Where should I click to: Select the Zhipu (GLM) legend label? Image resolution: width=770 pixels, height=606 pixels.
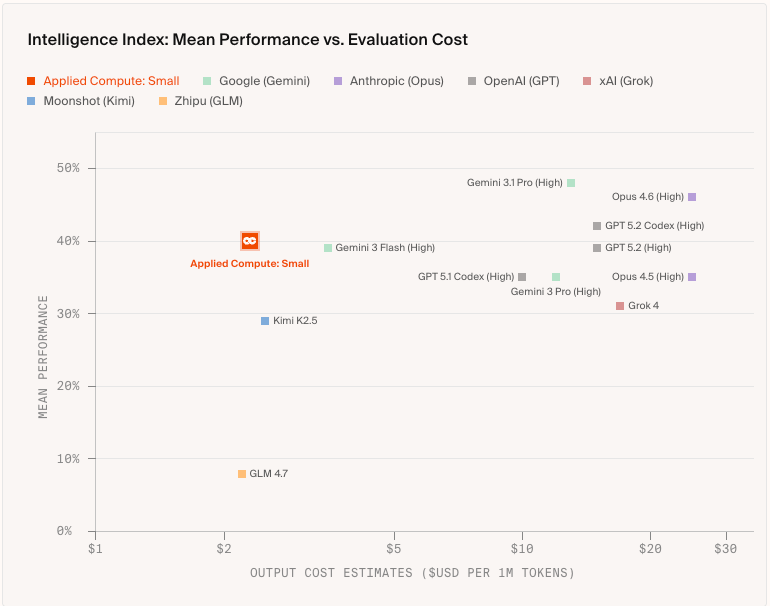click(208, 101)
